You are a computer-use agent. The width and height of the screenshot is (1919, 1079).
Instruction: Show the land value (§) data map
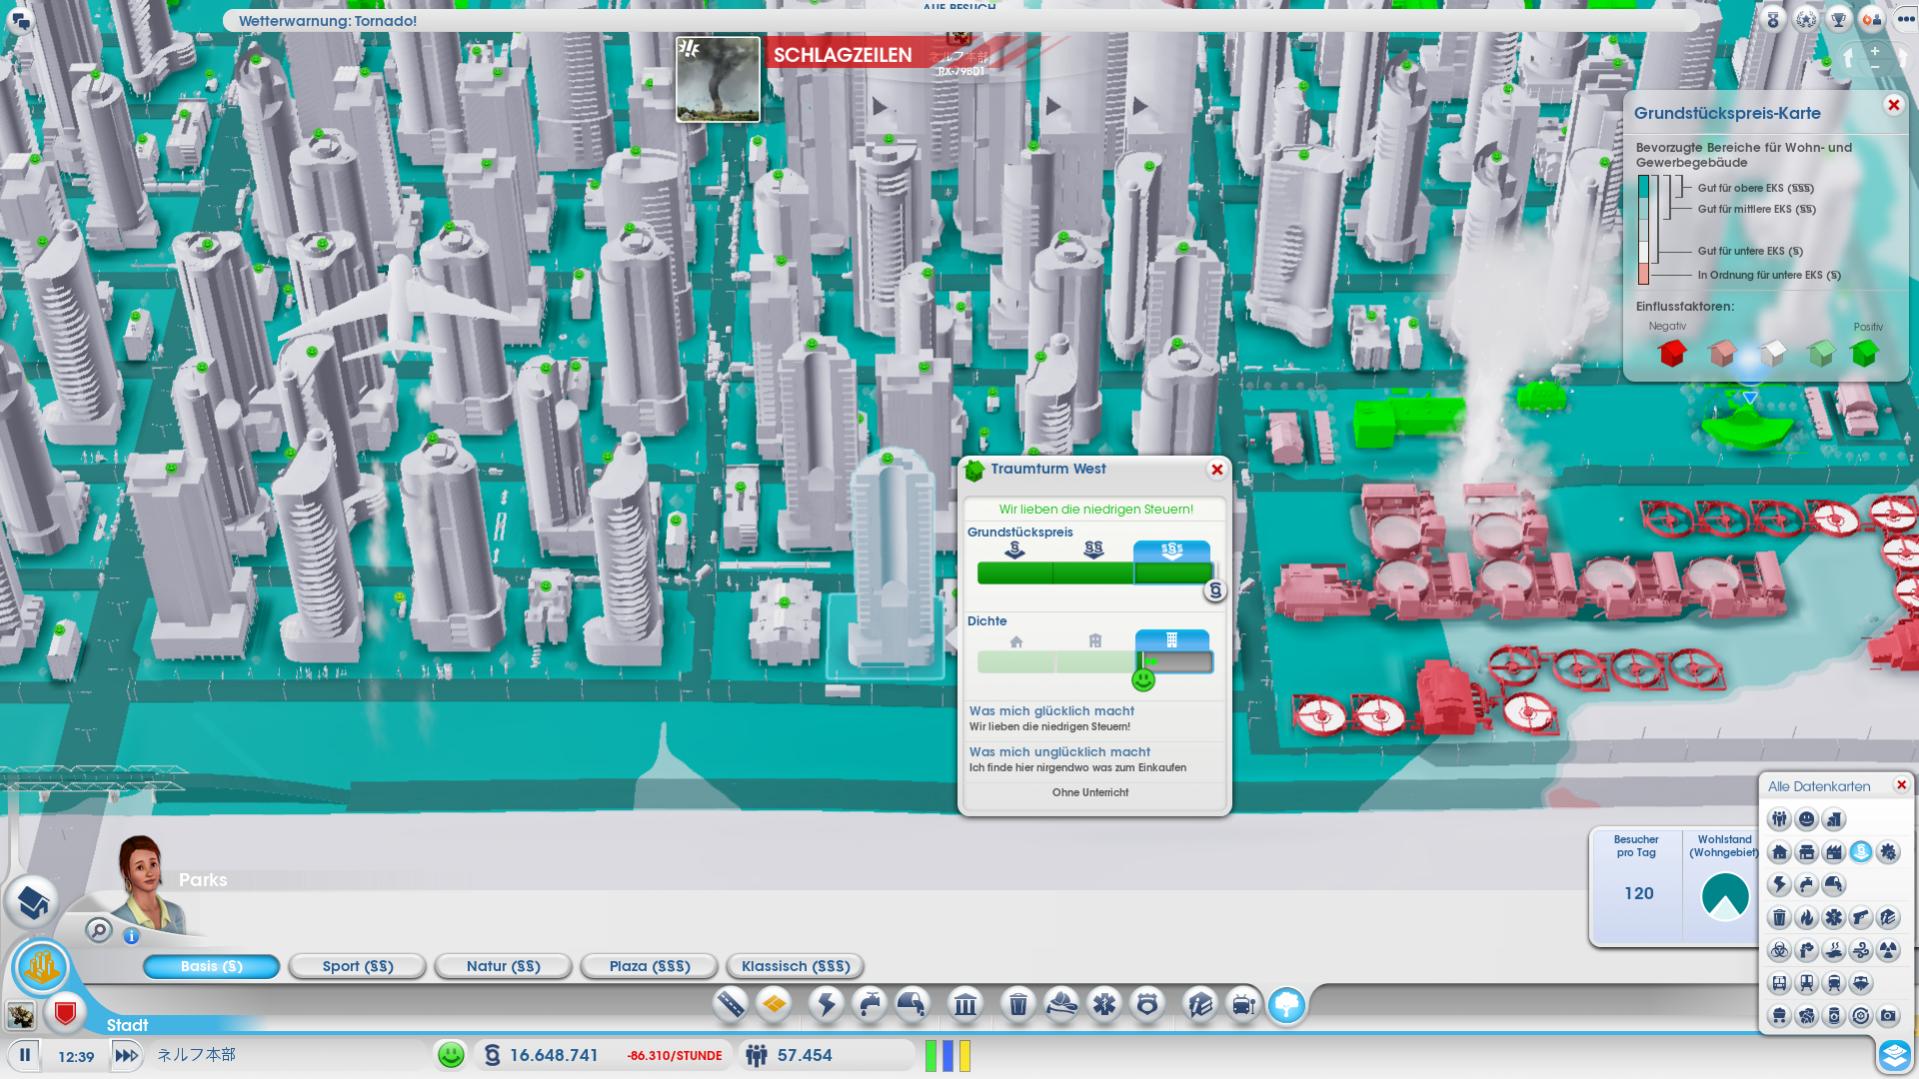coord(1860,852)
